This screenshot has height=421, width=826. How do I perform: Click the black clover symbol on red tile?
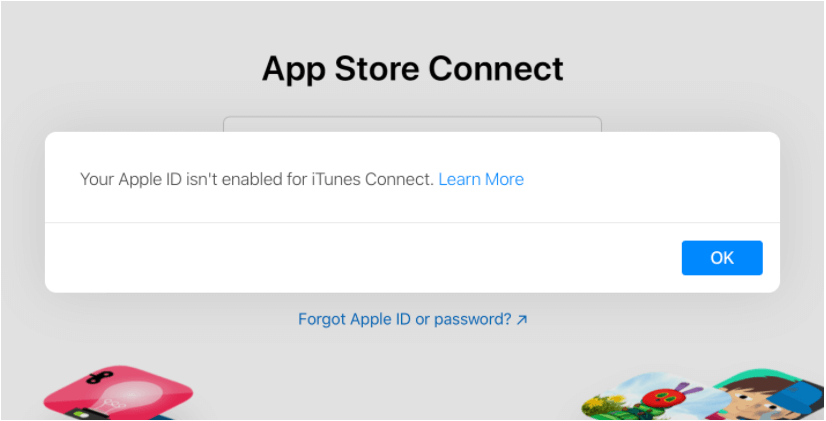[x=102, y=377]
